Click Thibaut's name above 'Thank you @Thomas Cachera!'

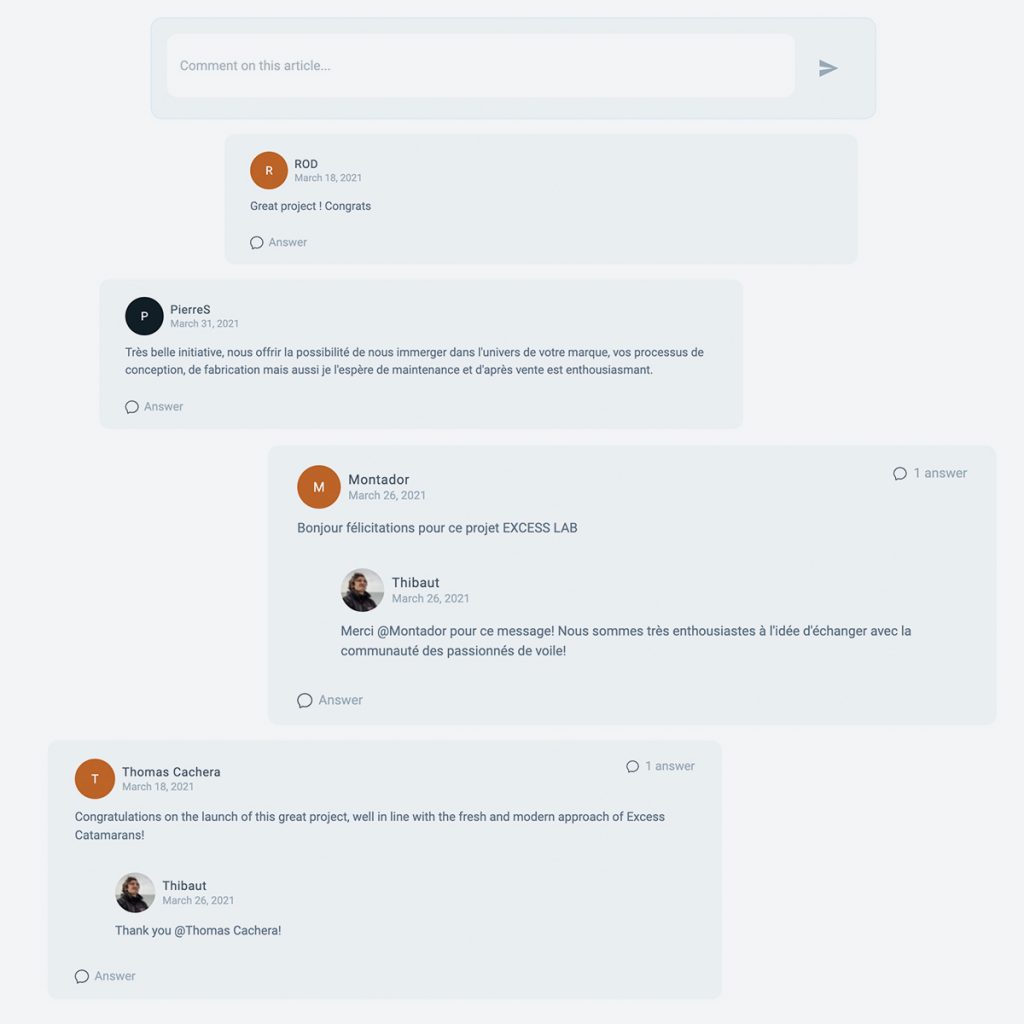point(184,886)
